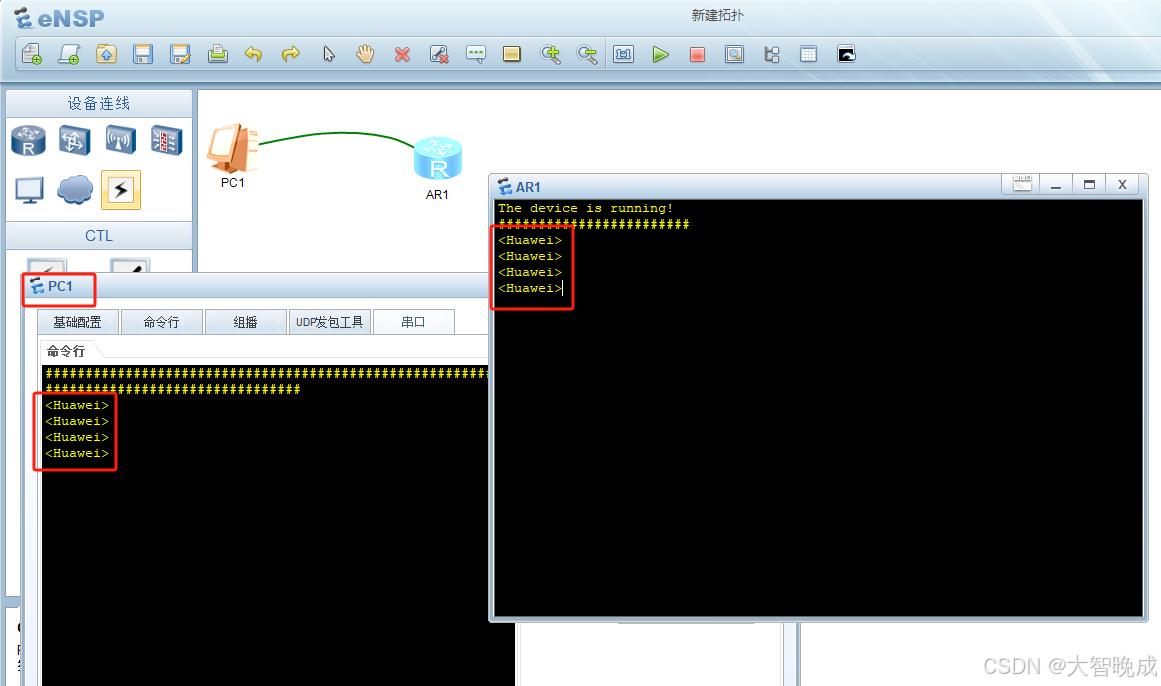
Task: Select the Firewall device category
Action: click(167, 140)
